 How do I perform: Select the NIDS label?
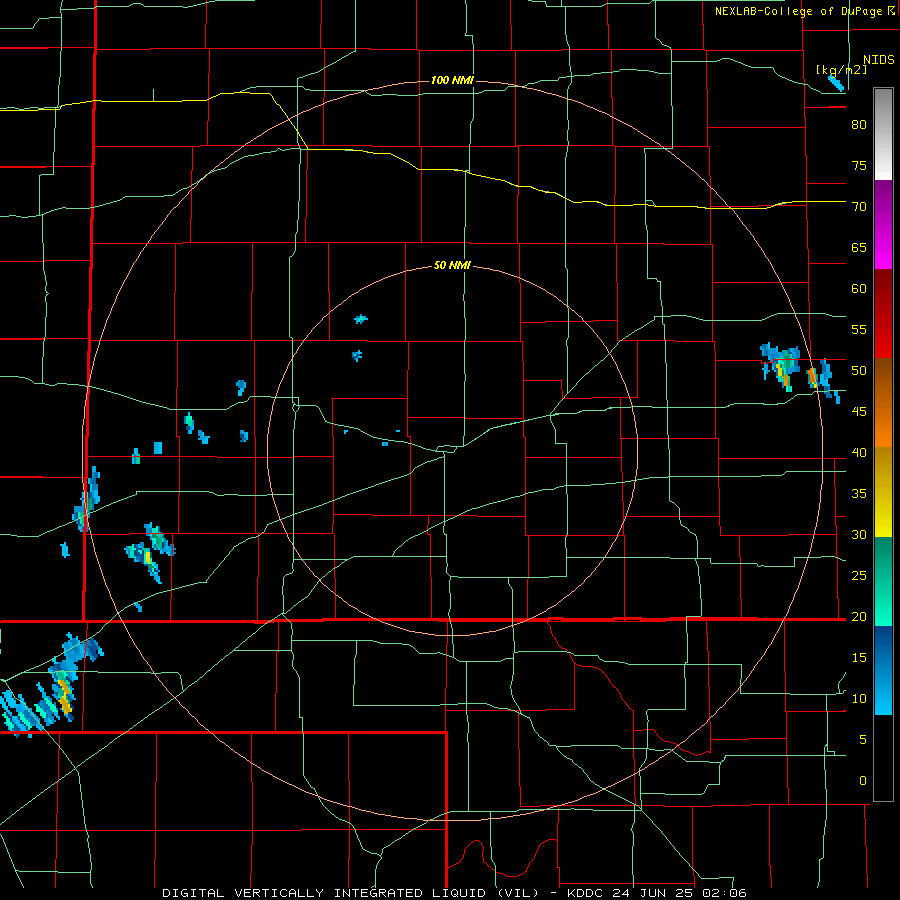(879, 59)
